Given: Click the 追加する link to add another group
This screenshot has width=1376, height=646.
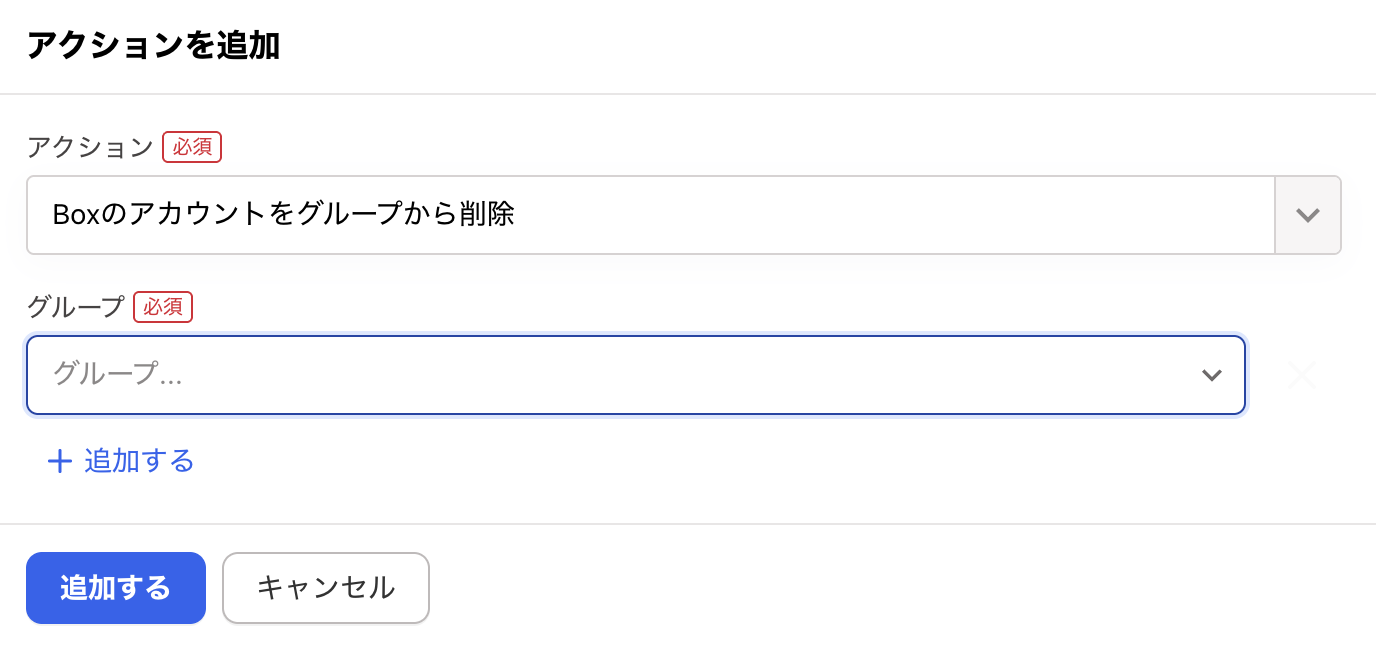Looking at the screenshot, I should click(140, 461).
